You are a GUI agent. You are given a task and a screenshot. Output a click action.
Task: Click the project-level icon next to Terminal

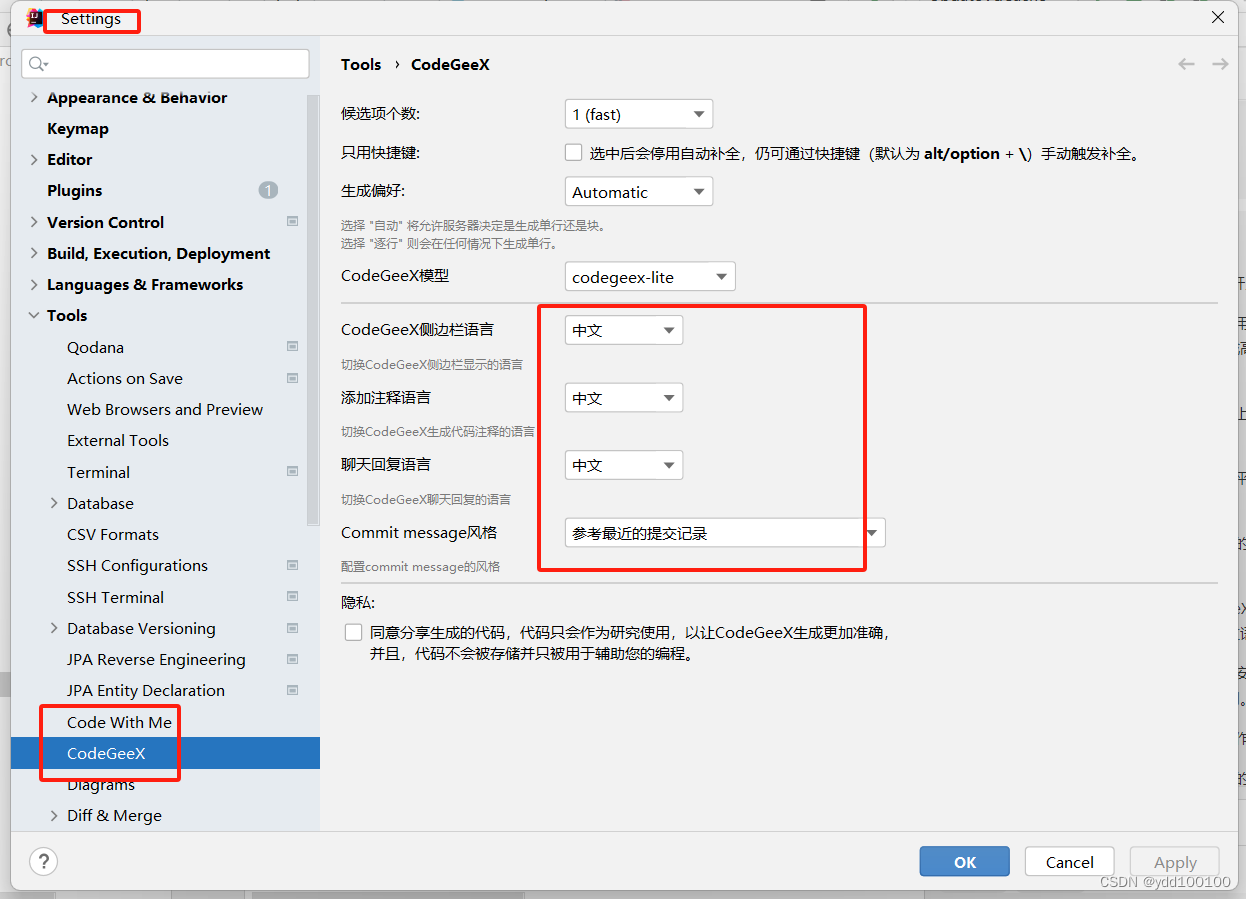pos(293,471)
